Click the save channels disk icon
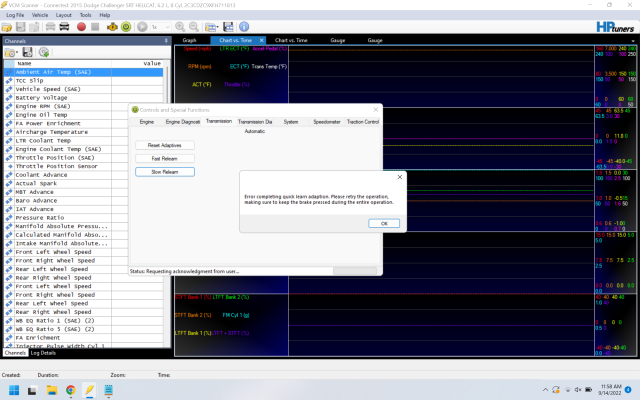 pos(27,52)
